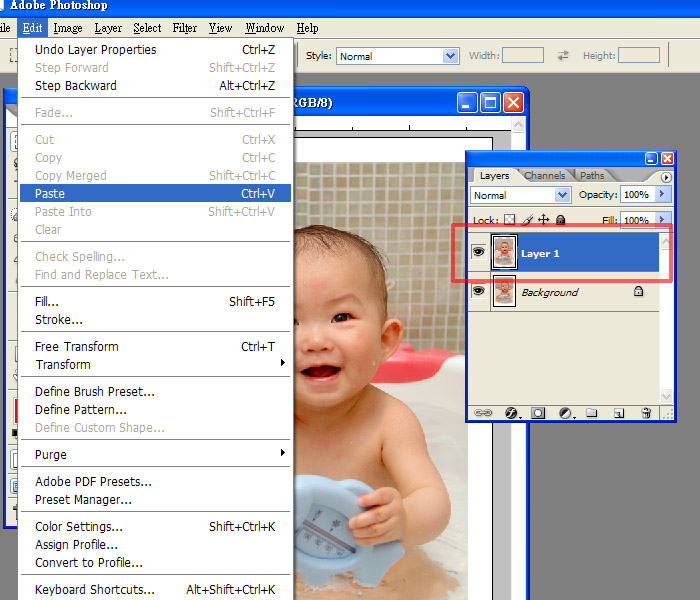Open the Style dropdown in options bar
The image size is (700, 600).
tap(397, 56)
